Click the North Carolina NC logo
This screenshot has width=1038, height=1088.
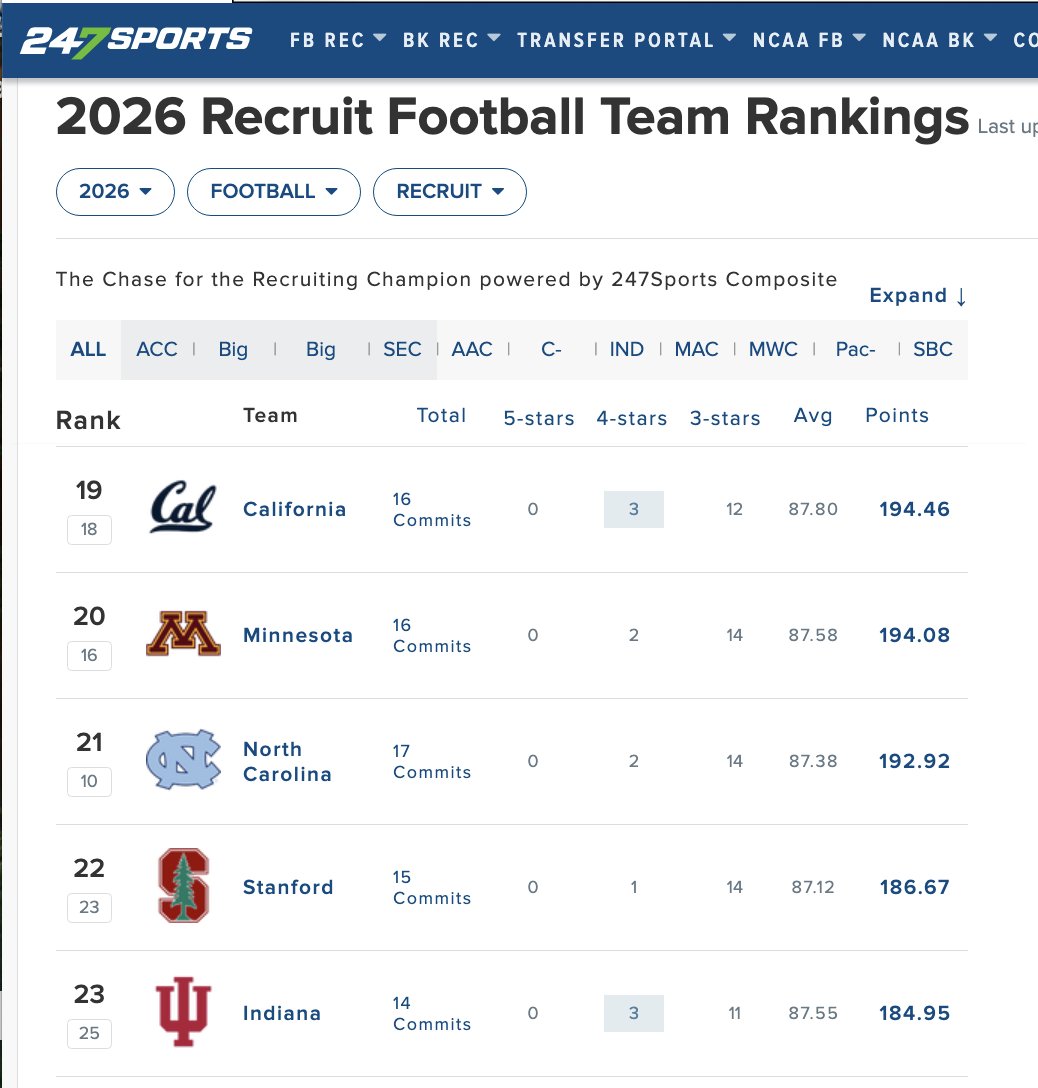(x=183, y=760)
